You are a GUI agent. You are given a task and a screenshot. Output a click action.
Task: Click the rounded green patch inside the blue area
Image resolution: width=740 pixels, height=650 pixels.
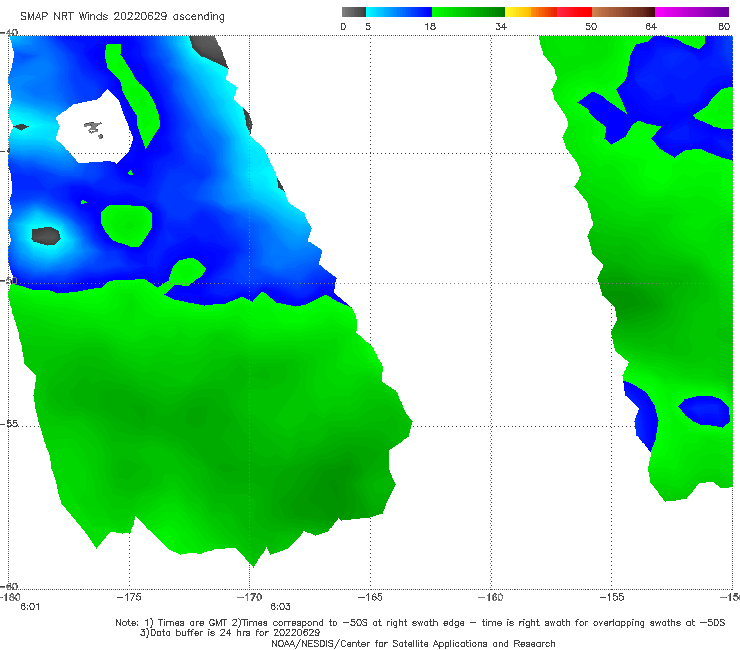pos(126,226)
